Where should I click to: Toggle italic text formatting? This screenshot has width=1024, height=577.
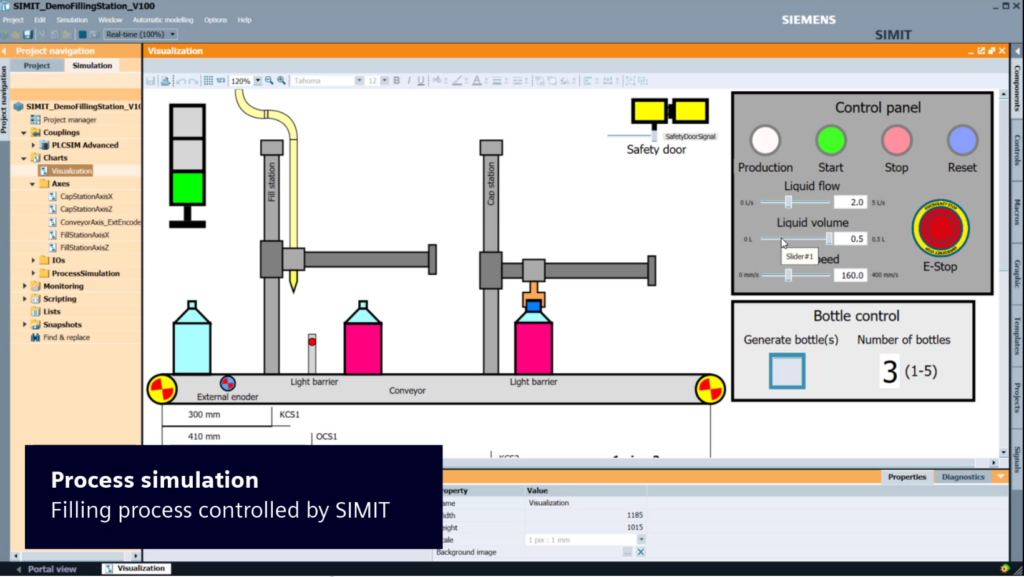pyautogui.click(x=410, y=80)
